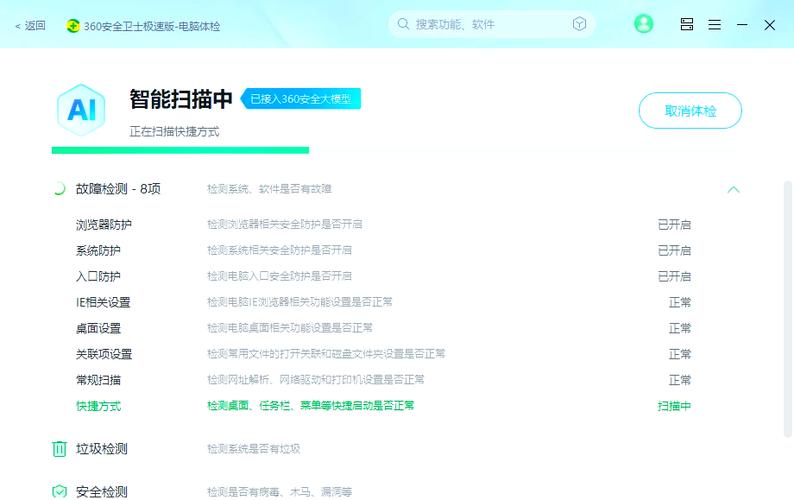Select the 故障检测 - 8项 header
The image size is (794, 500).
point(118,189)
